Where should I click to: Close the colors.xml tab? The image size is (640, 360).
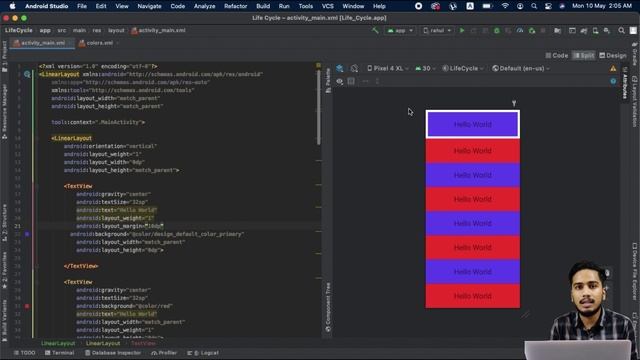point(118,43)
